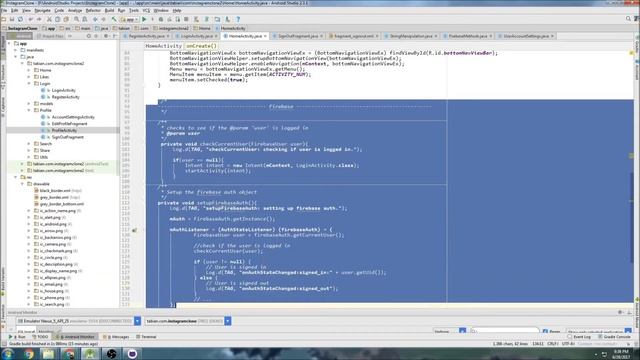This screenshot has height=360, width=640.
Task: Open the TODO tool window
Action: point(40,337)
